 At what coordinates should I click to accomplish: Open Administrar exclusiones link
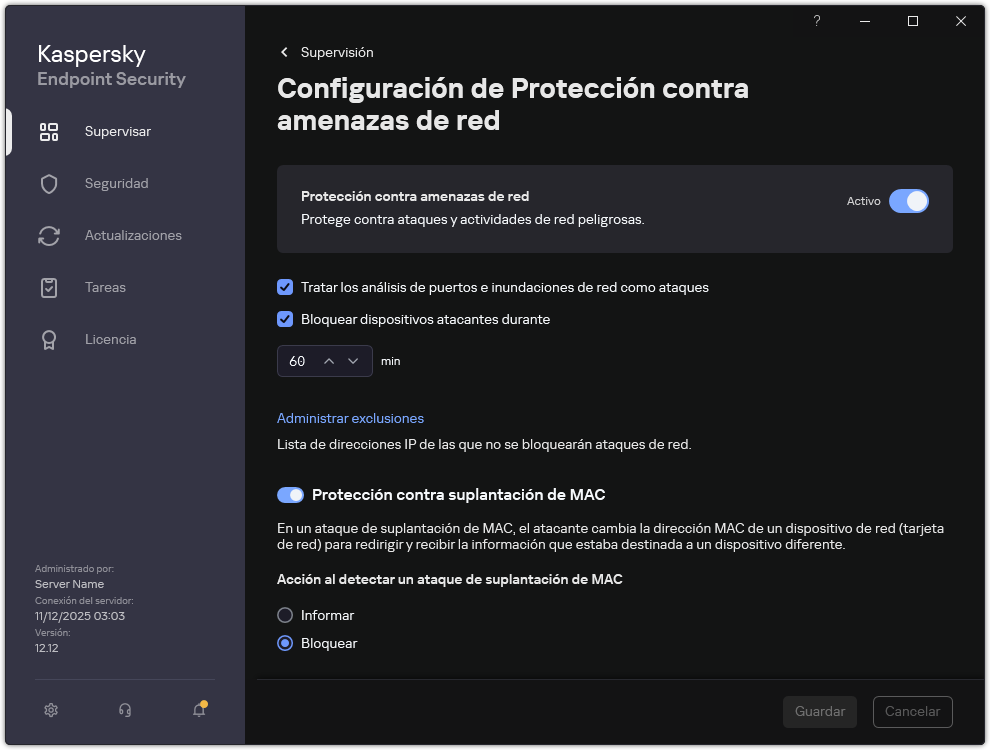[350, 418]
